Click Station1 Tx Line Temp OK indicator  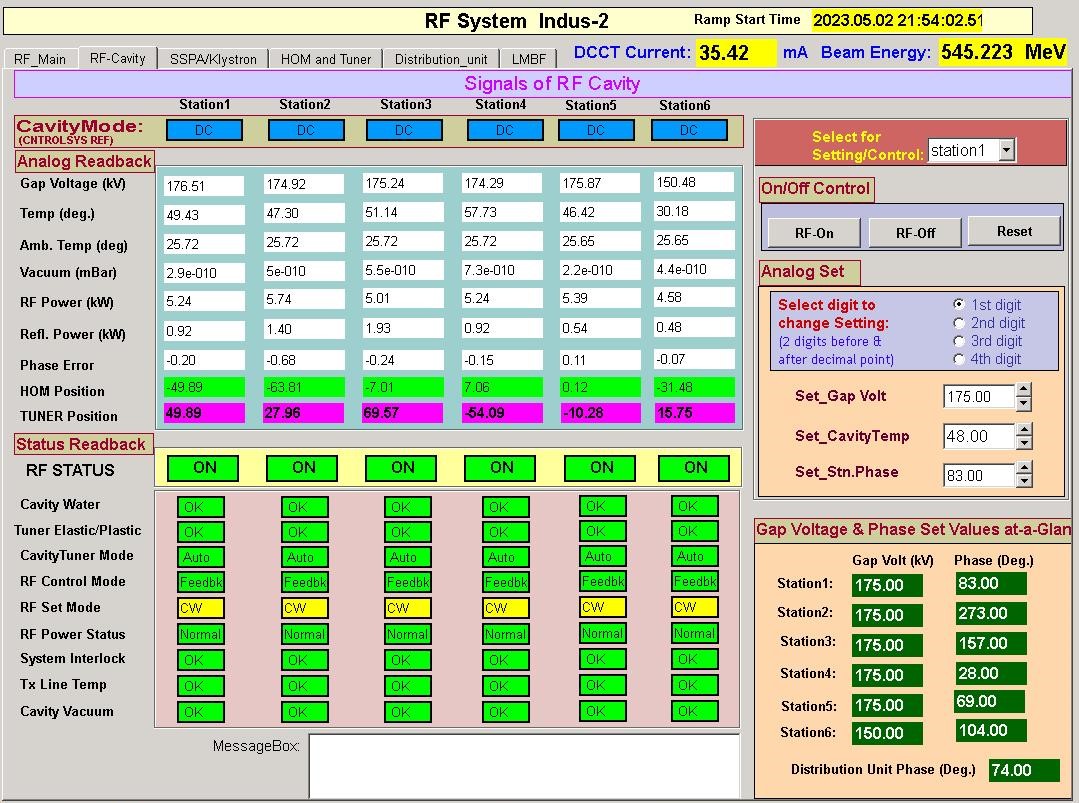tap(200, 686)
